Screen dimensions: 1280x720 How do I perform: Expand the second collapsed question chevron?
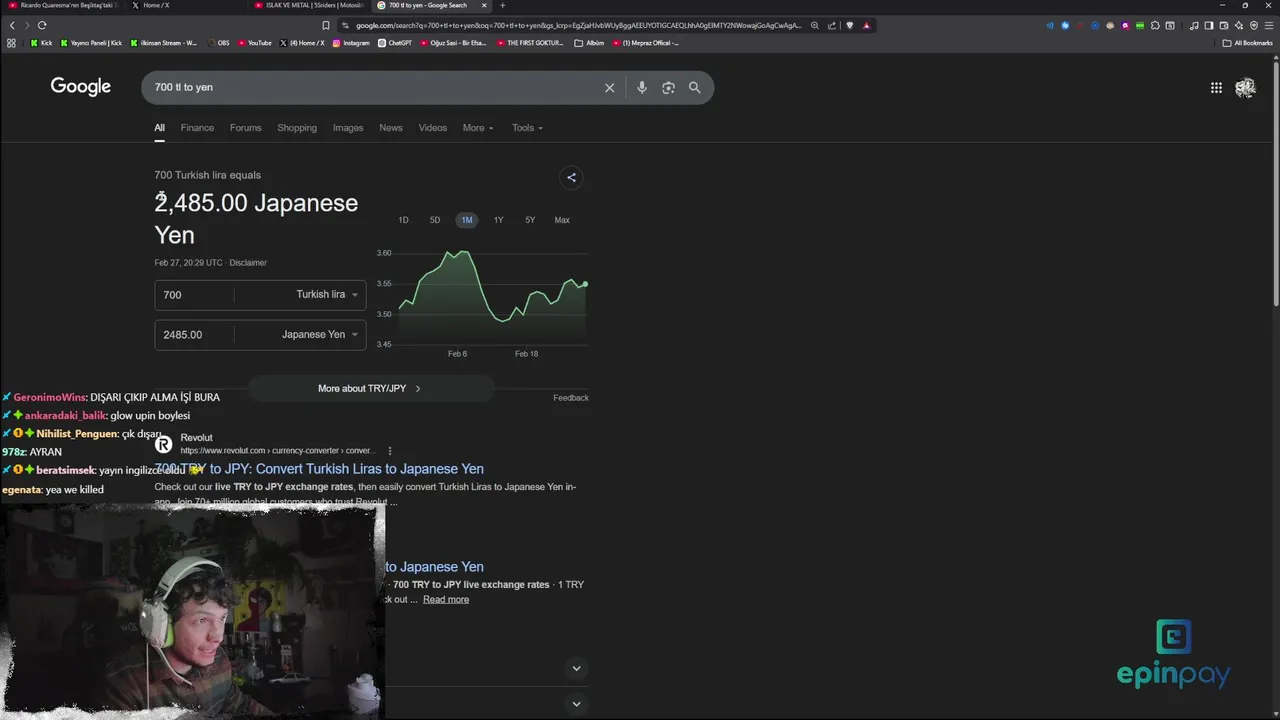576,704
